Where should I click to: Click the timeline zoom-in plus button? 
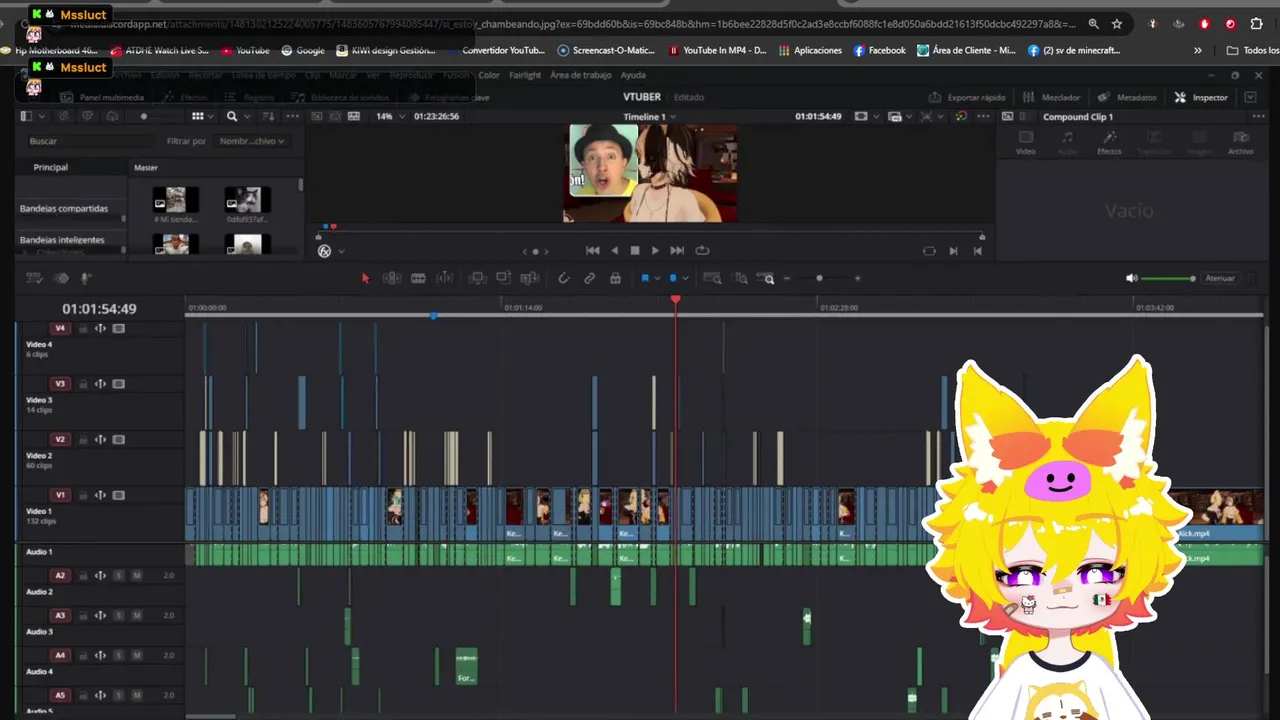[x=857, y=278]
